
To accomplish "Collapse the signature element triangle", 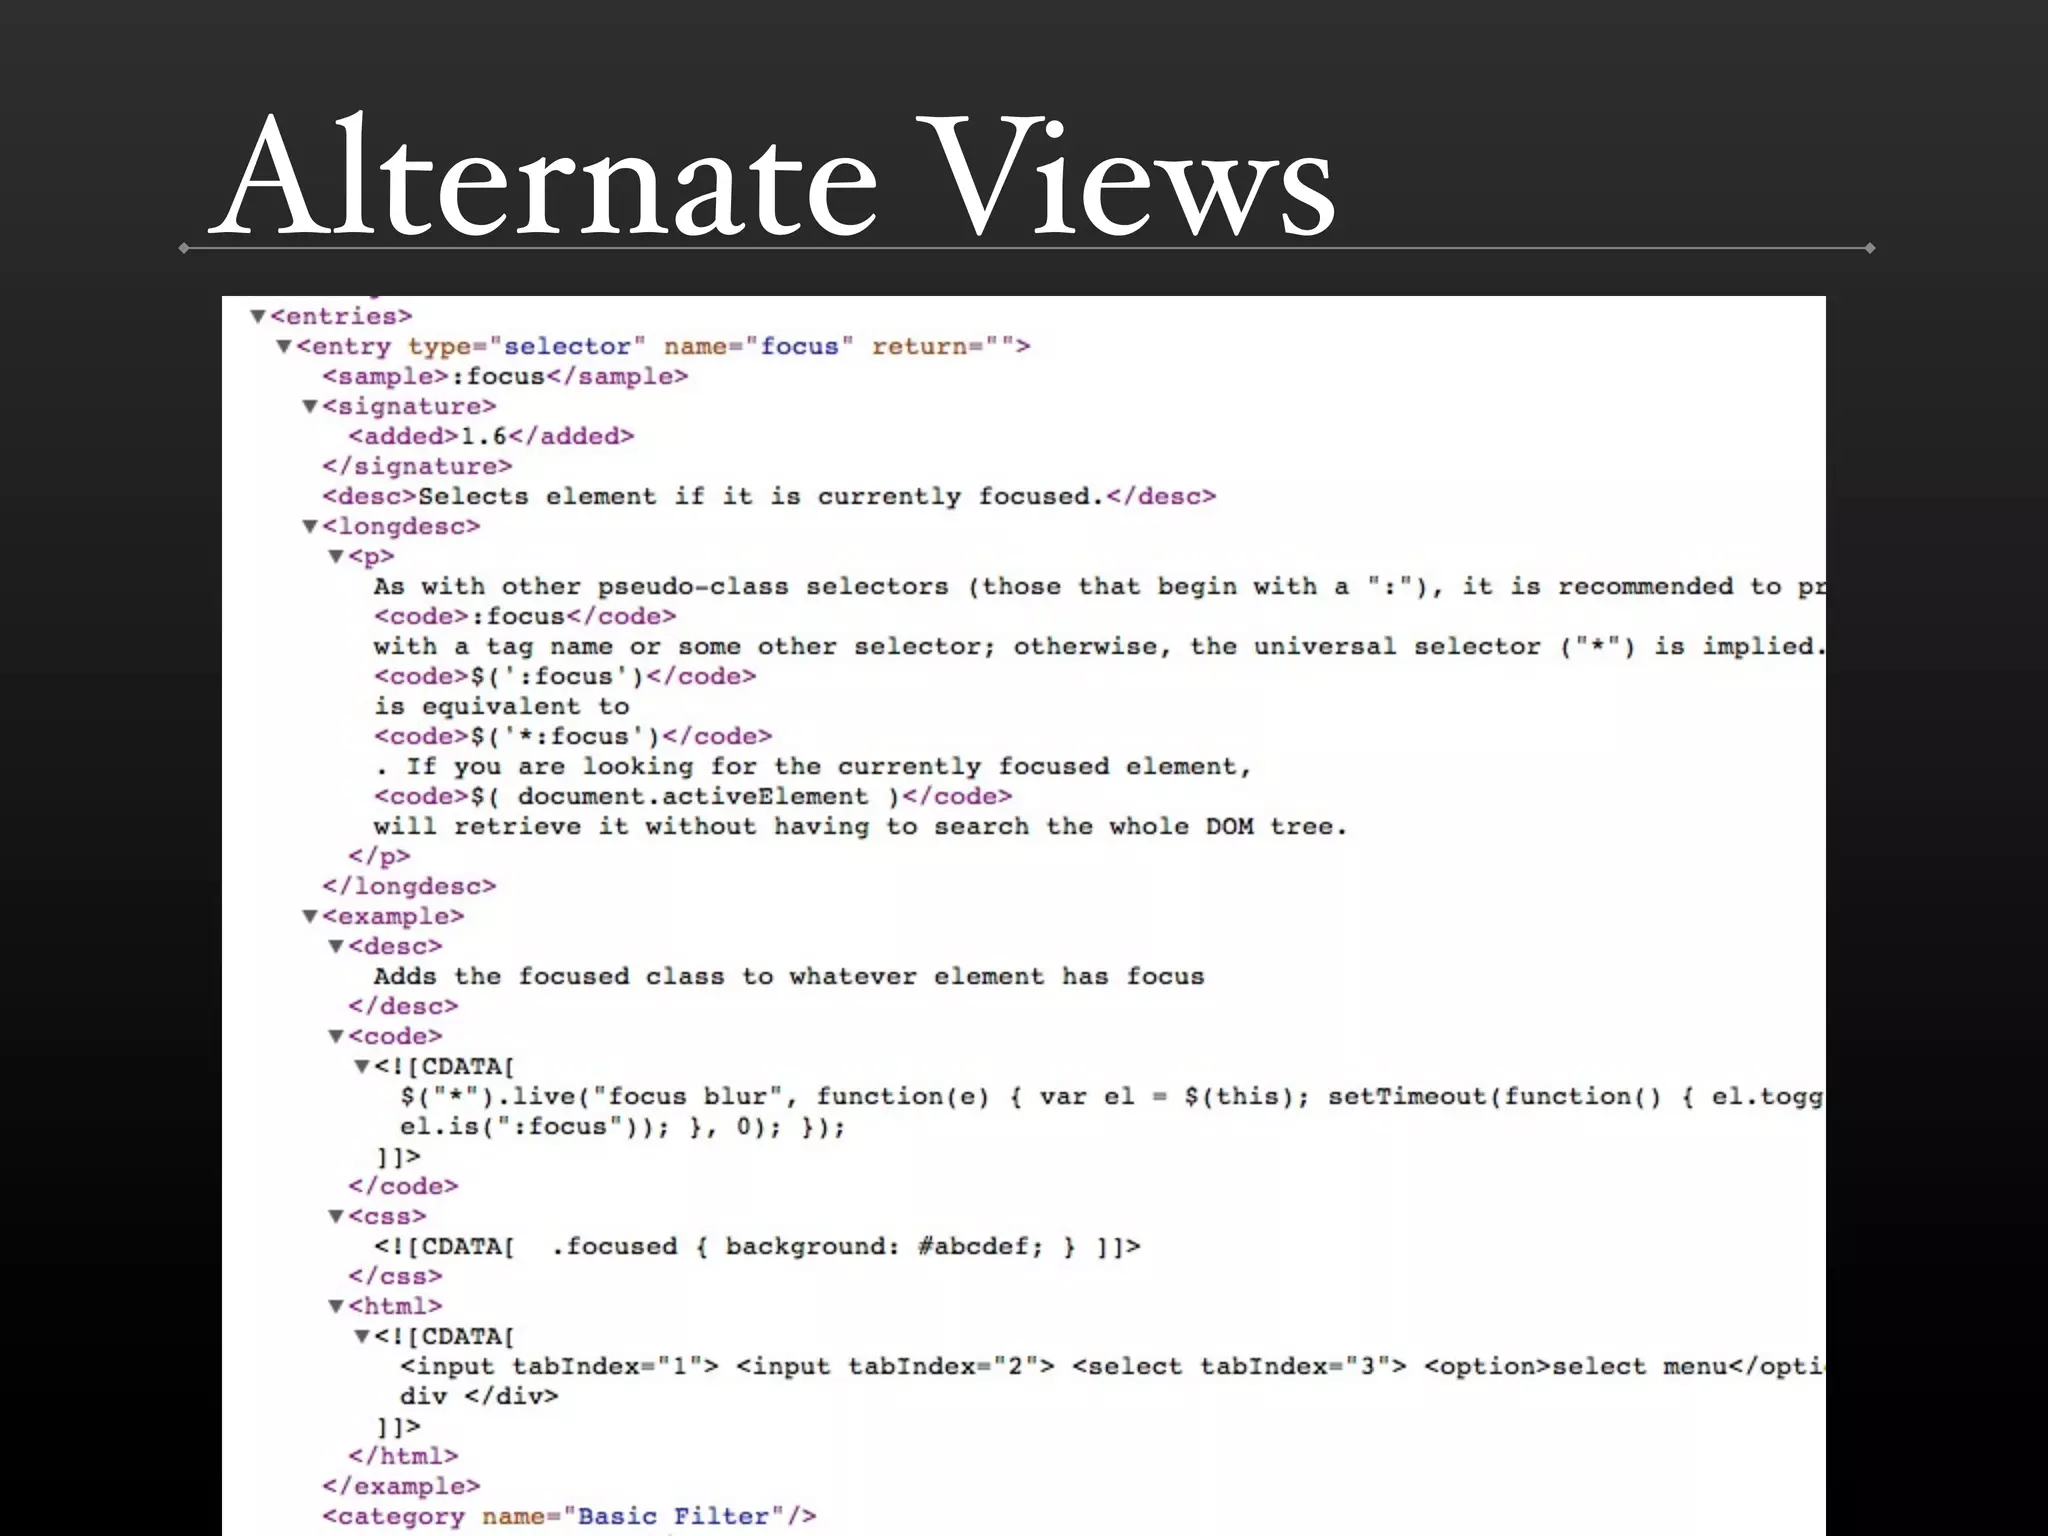I will (x=310, y=407).
